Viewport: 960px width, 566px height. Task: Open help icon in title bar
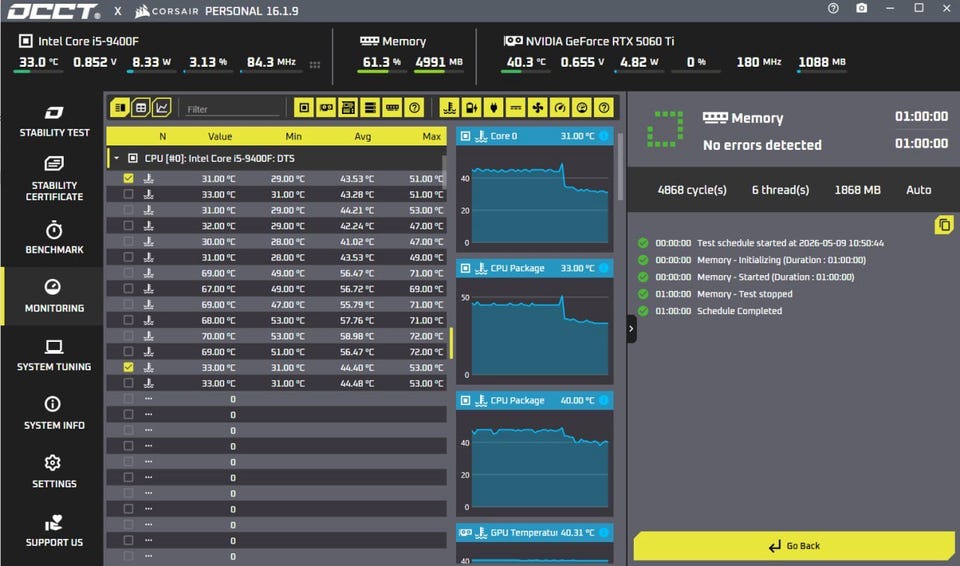pyautogui.click(x=833, y=9)
